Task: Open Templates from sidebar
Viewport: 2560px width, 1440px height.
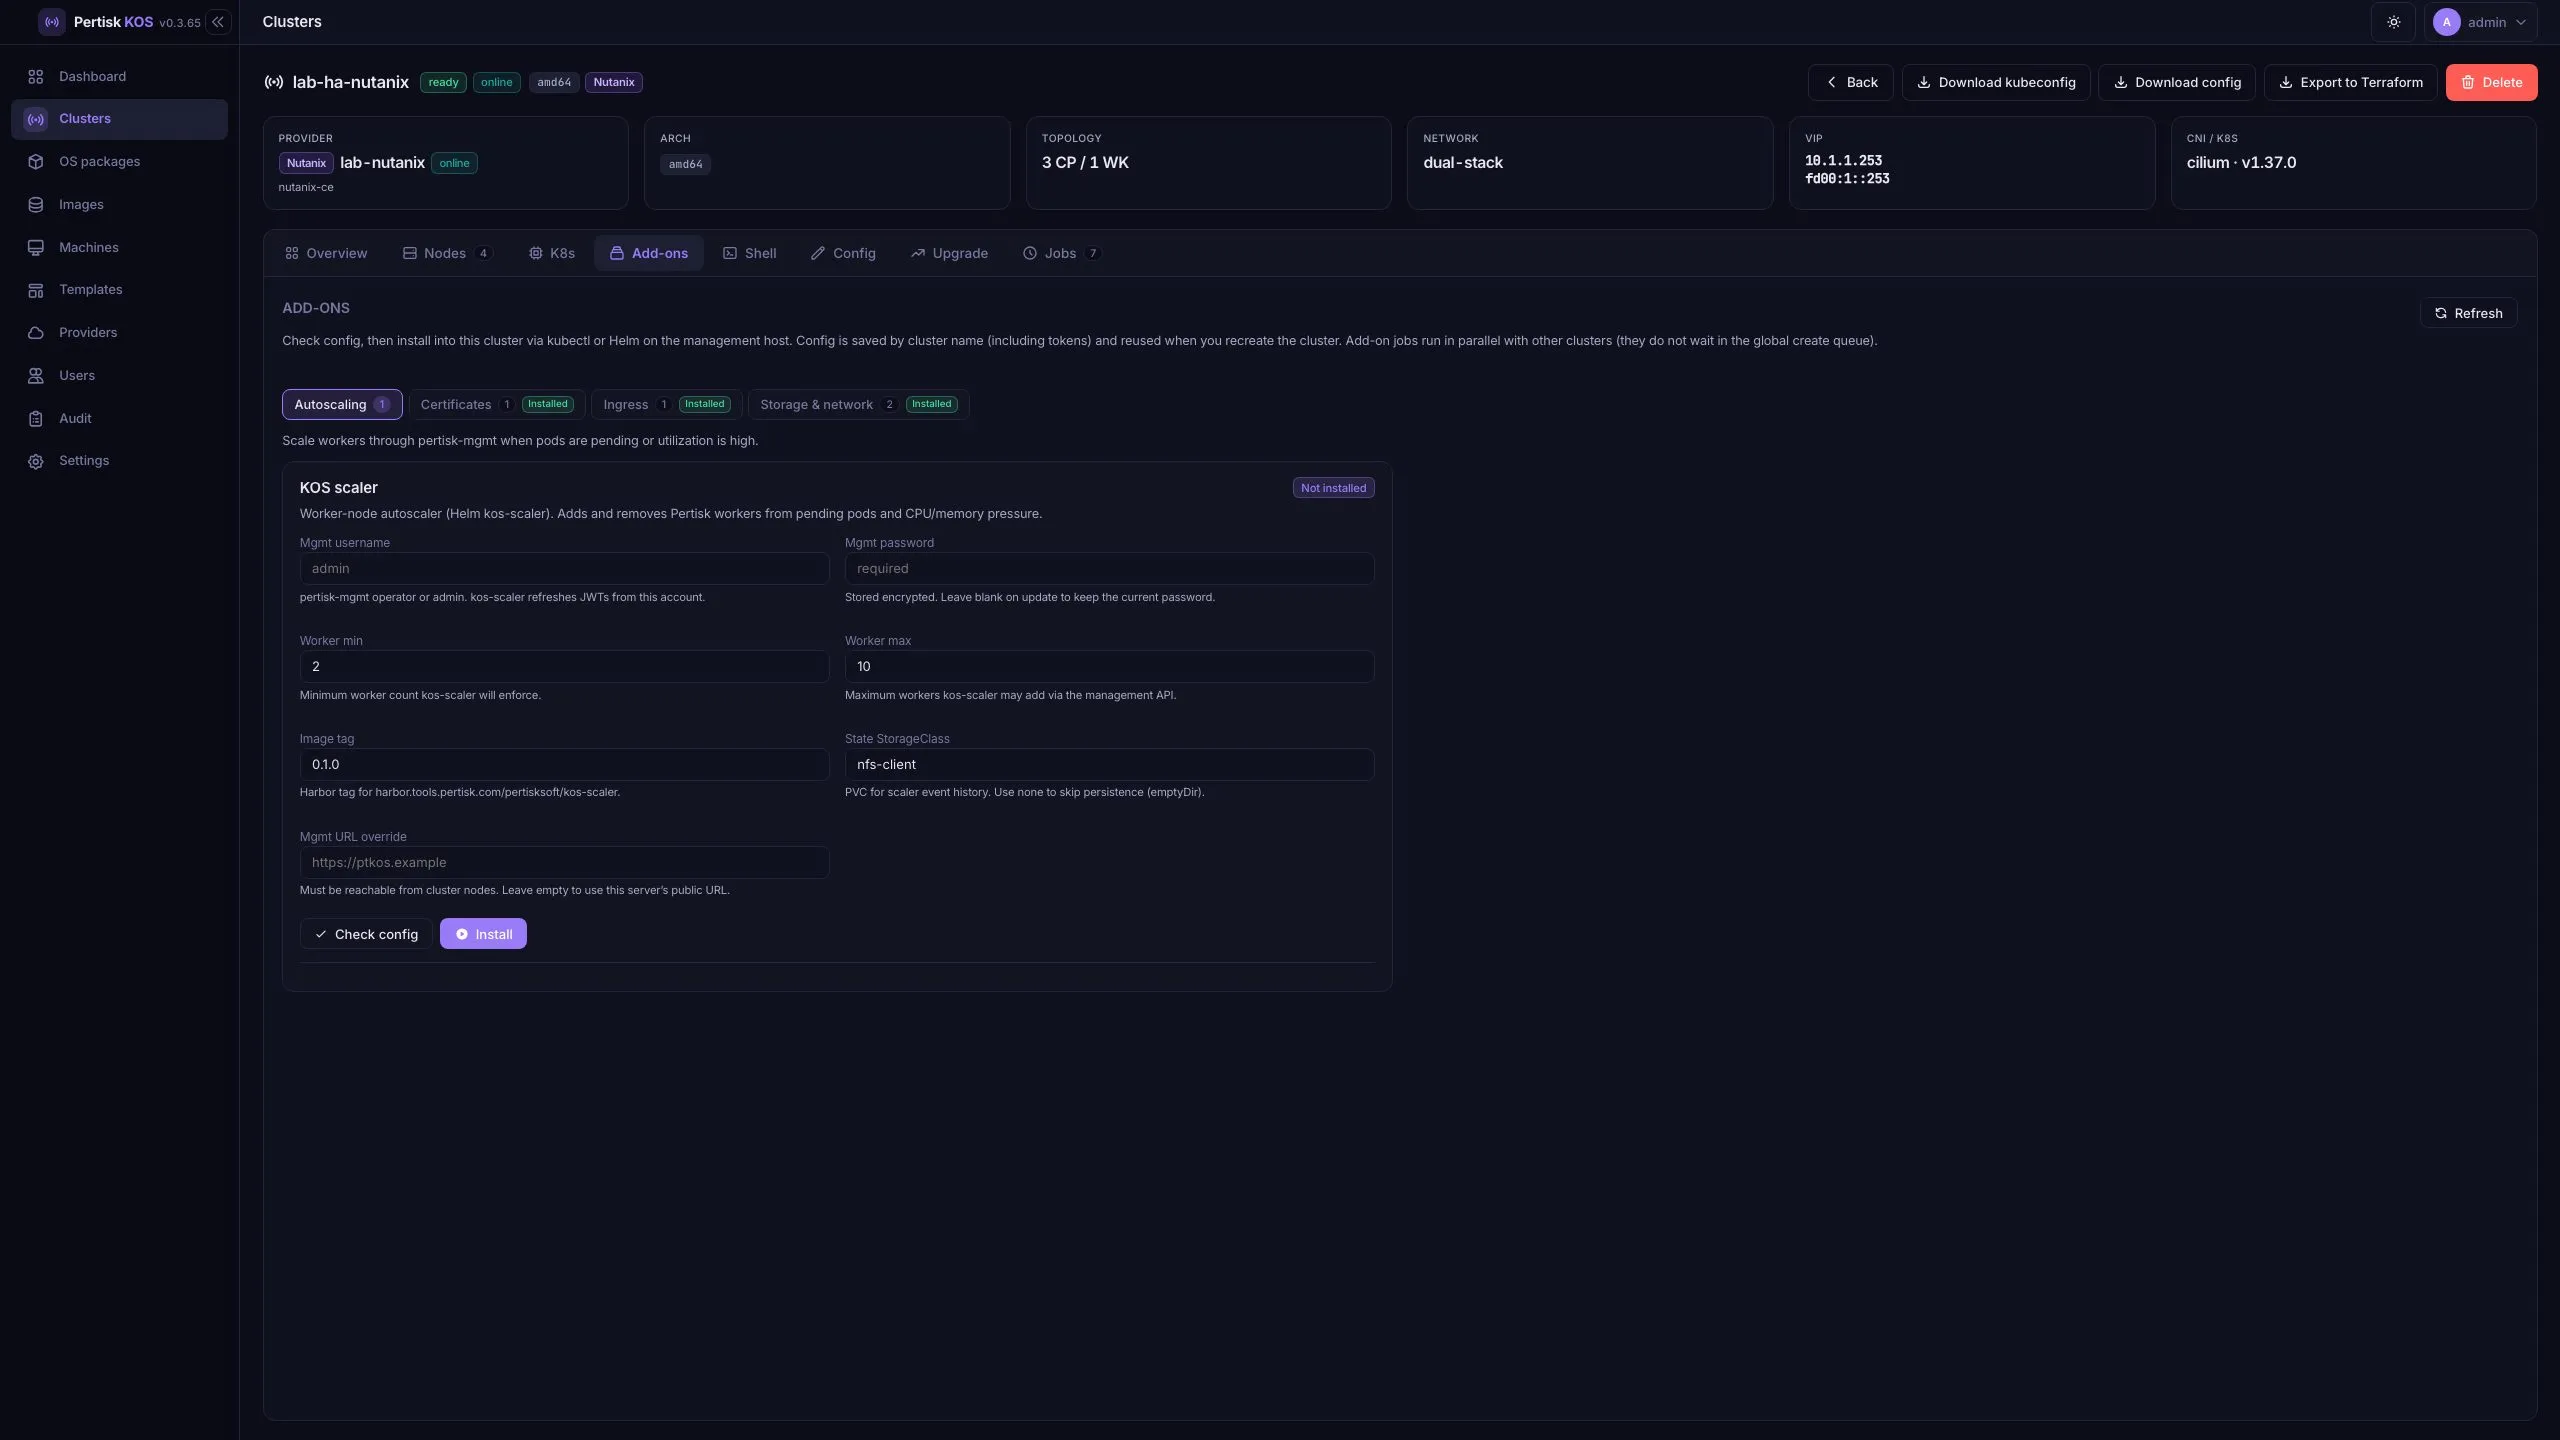Action: pyautogui.click(x=119, y=290)
